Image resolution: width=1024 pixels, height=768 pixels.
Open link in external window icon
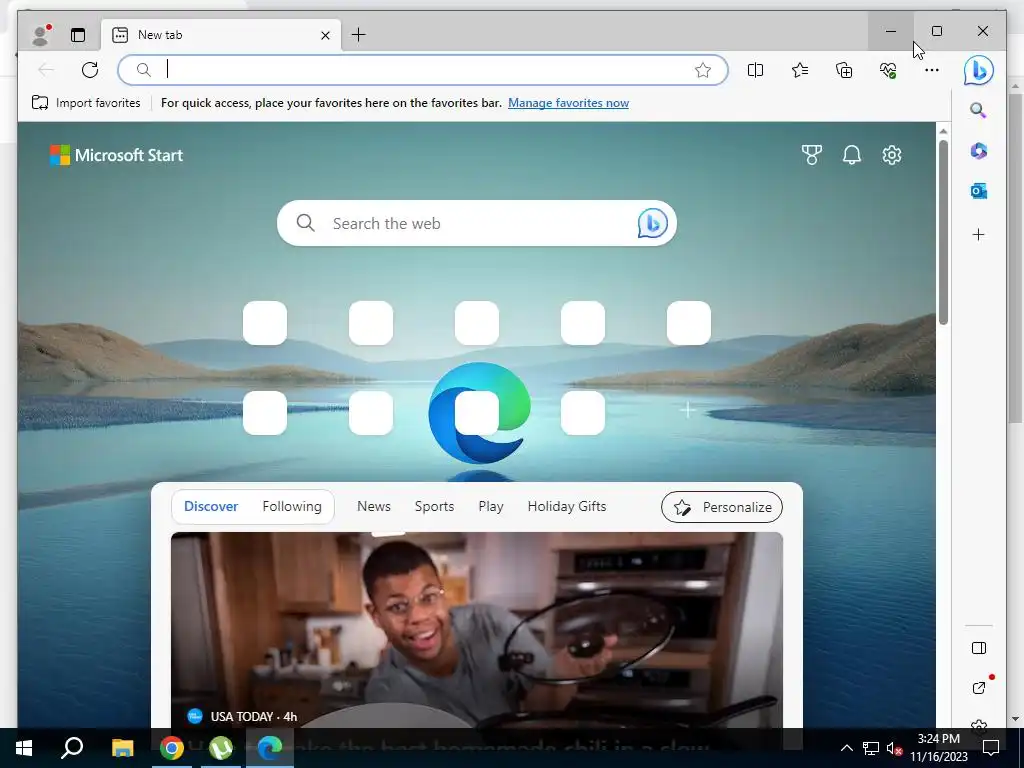[x=978, y=688]
